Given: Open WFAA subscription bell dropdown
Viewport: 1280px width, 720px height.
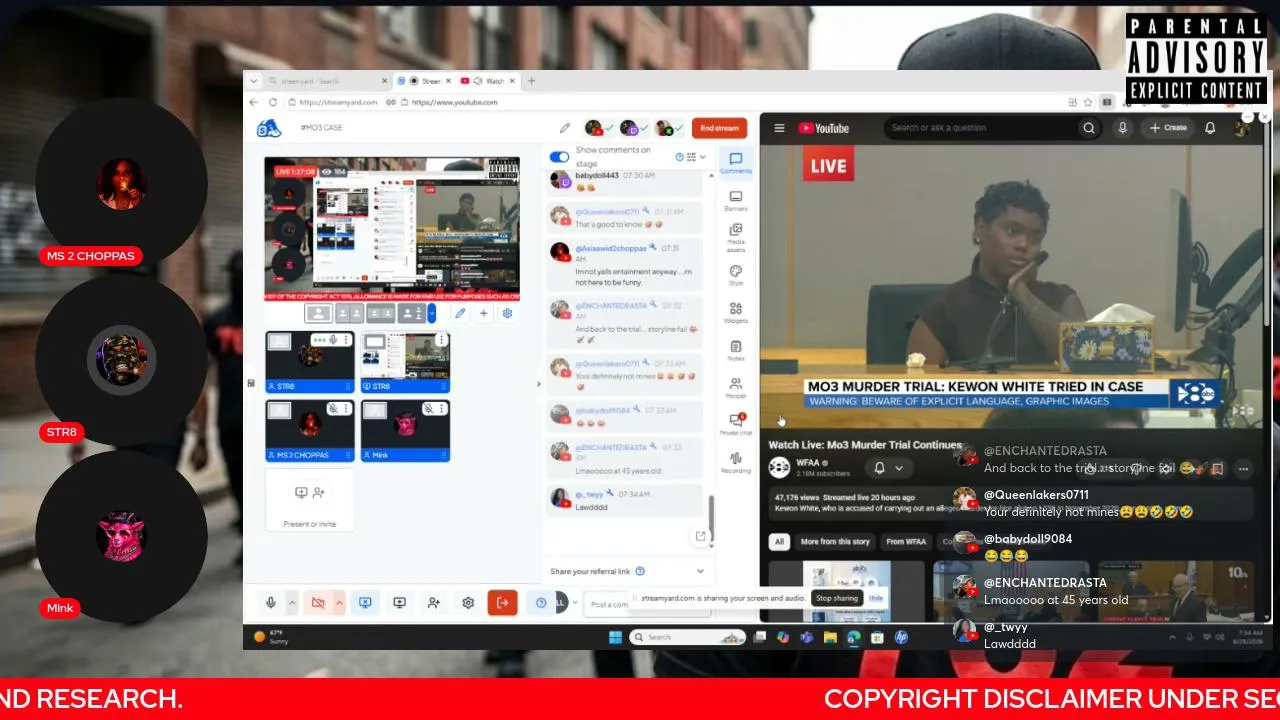Looking at the screenshot, I should pos(888,467).
